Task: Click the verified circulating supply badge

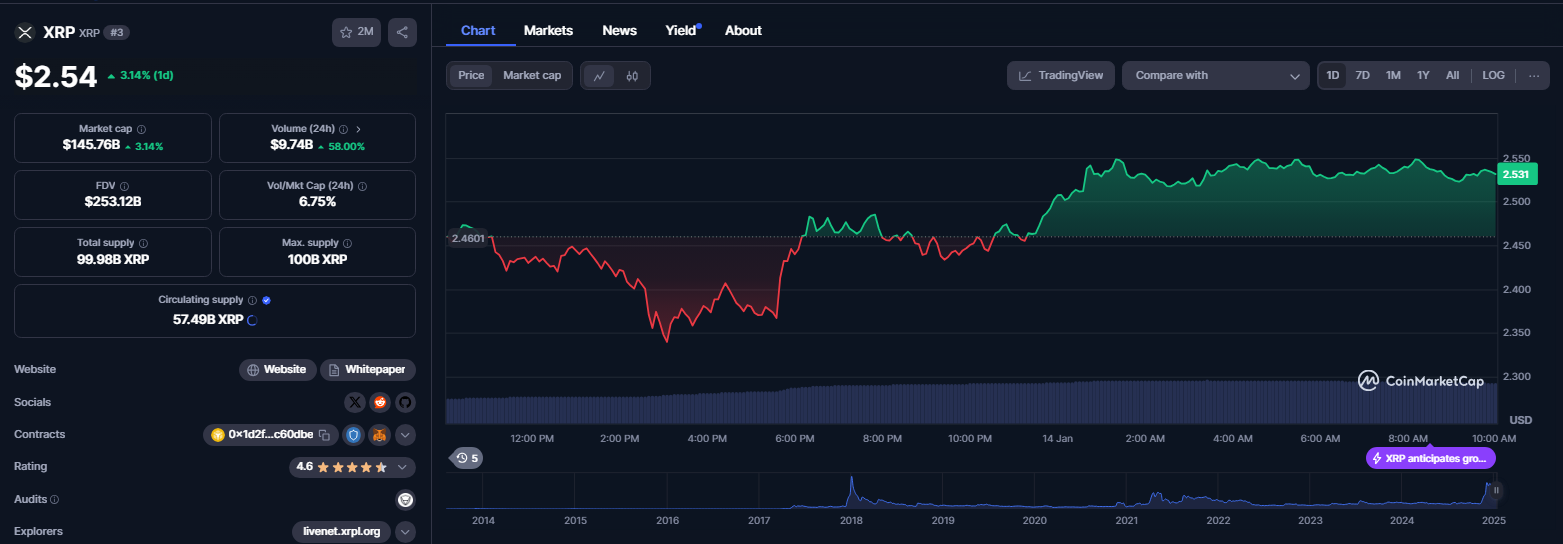Action: pyautogui.click(x=267, y=300)
